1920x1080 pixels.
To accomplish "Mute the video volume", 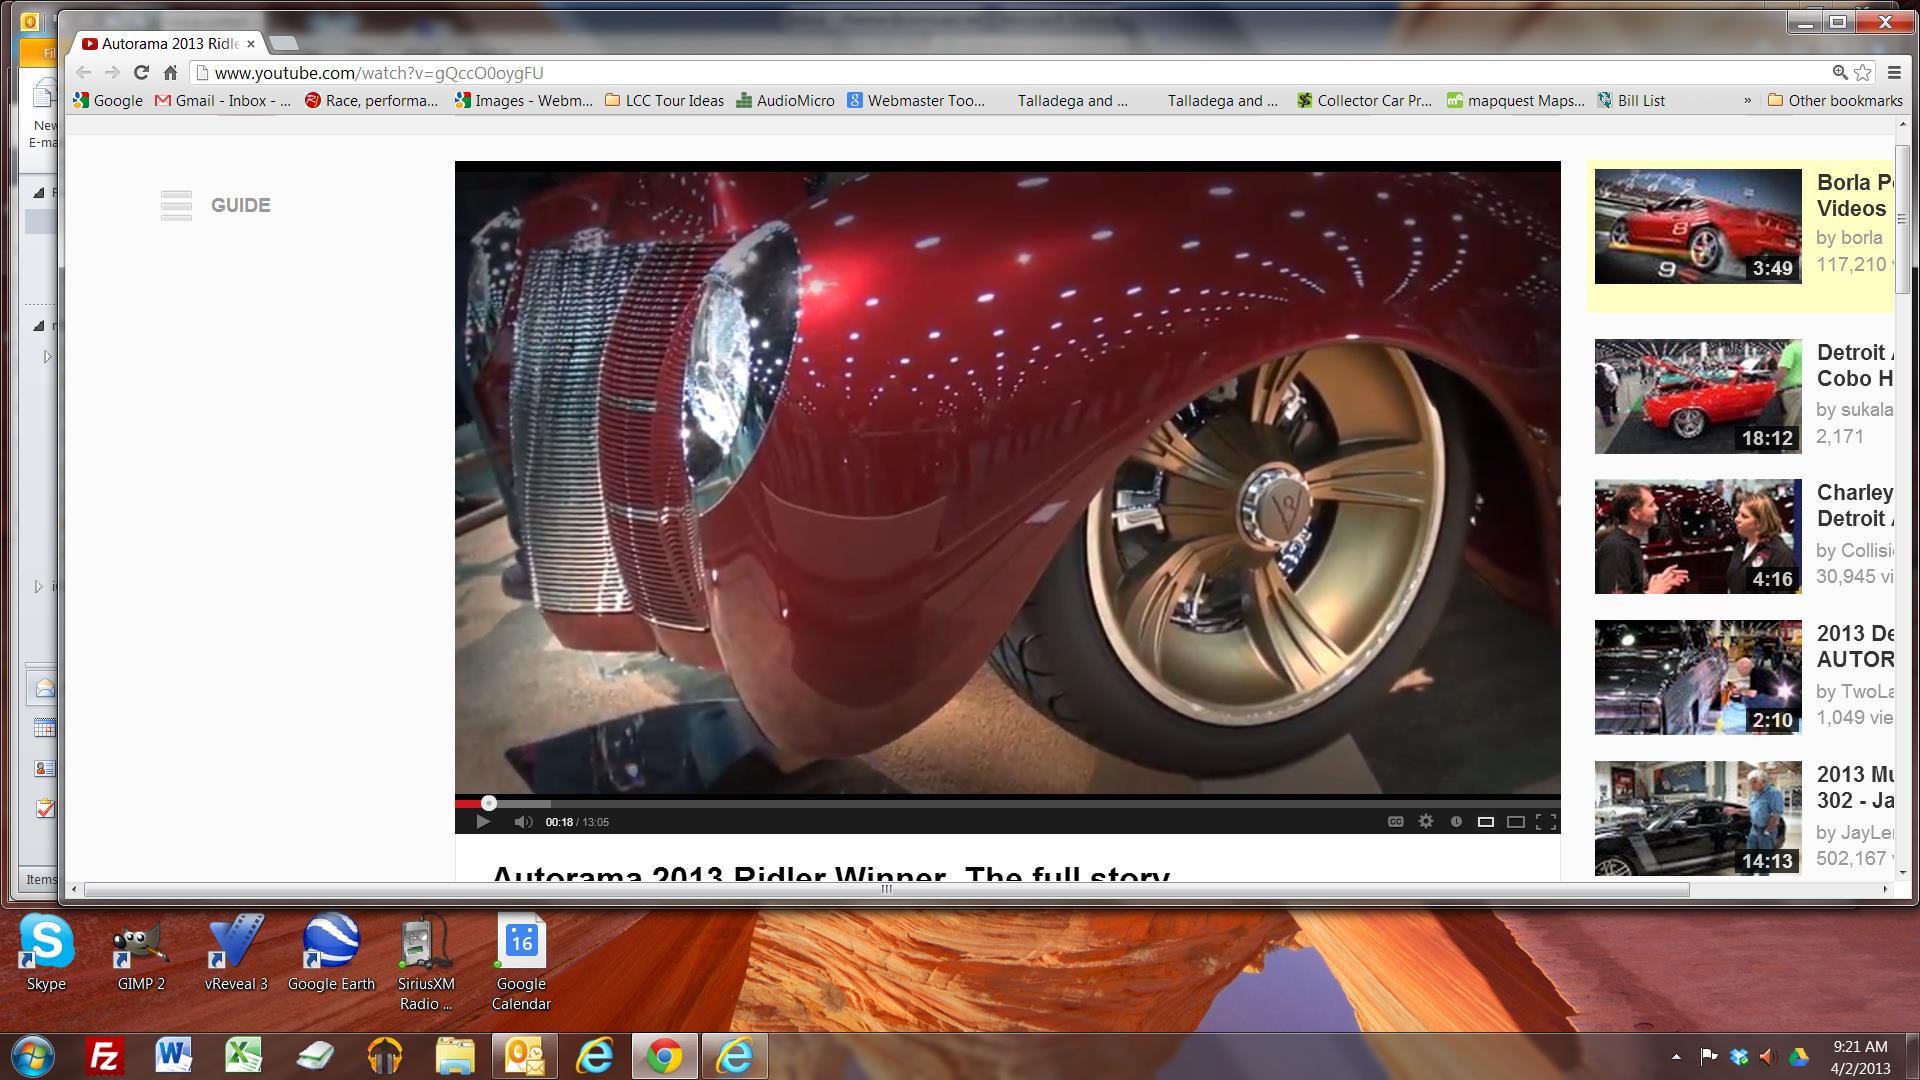I will 523,822.
